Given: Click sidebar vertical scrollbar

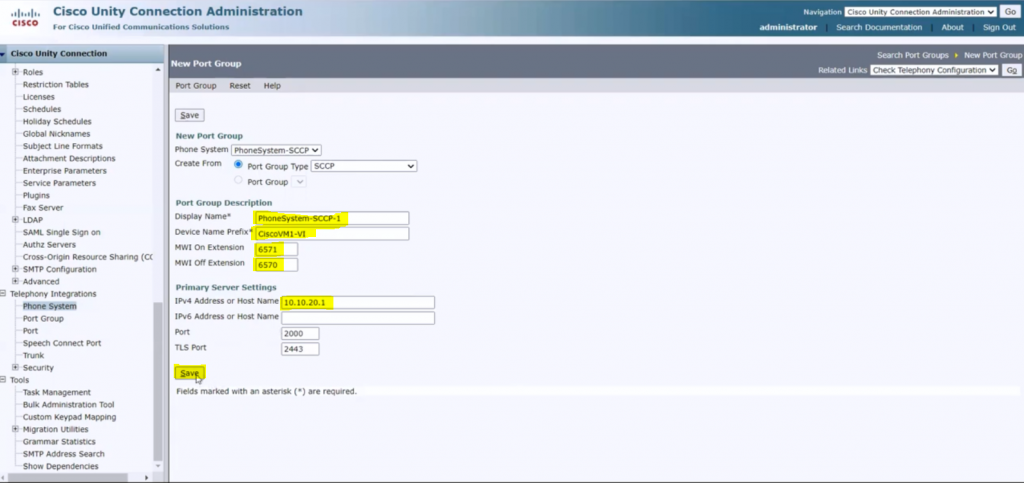Looking at the screenshot, I should pos(157,381).
